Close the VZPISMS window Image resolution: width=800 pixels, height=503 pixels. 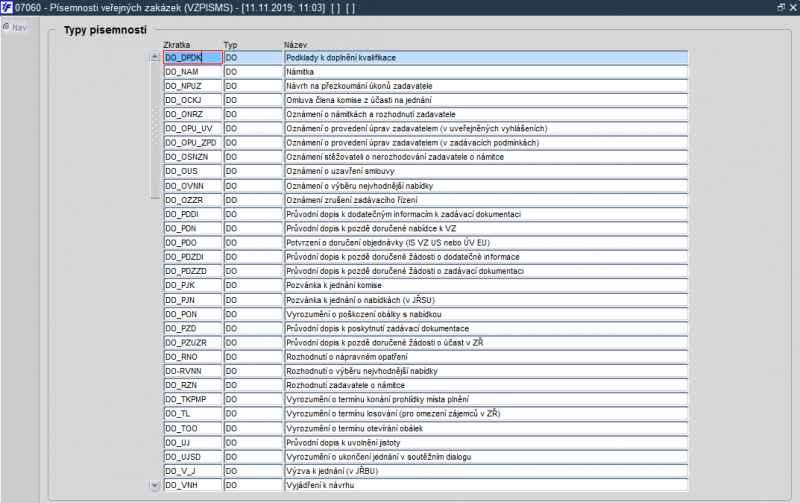(x=793, y=7)
